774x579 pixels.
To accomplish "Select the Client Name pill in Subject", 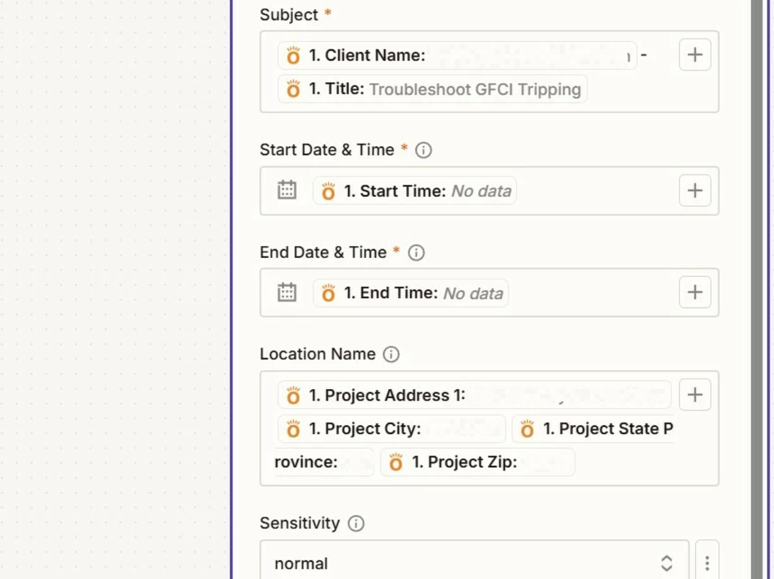I will point(455,55).
